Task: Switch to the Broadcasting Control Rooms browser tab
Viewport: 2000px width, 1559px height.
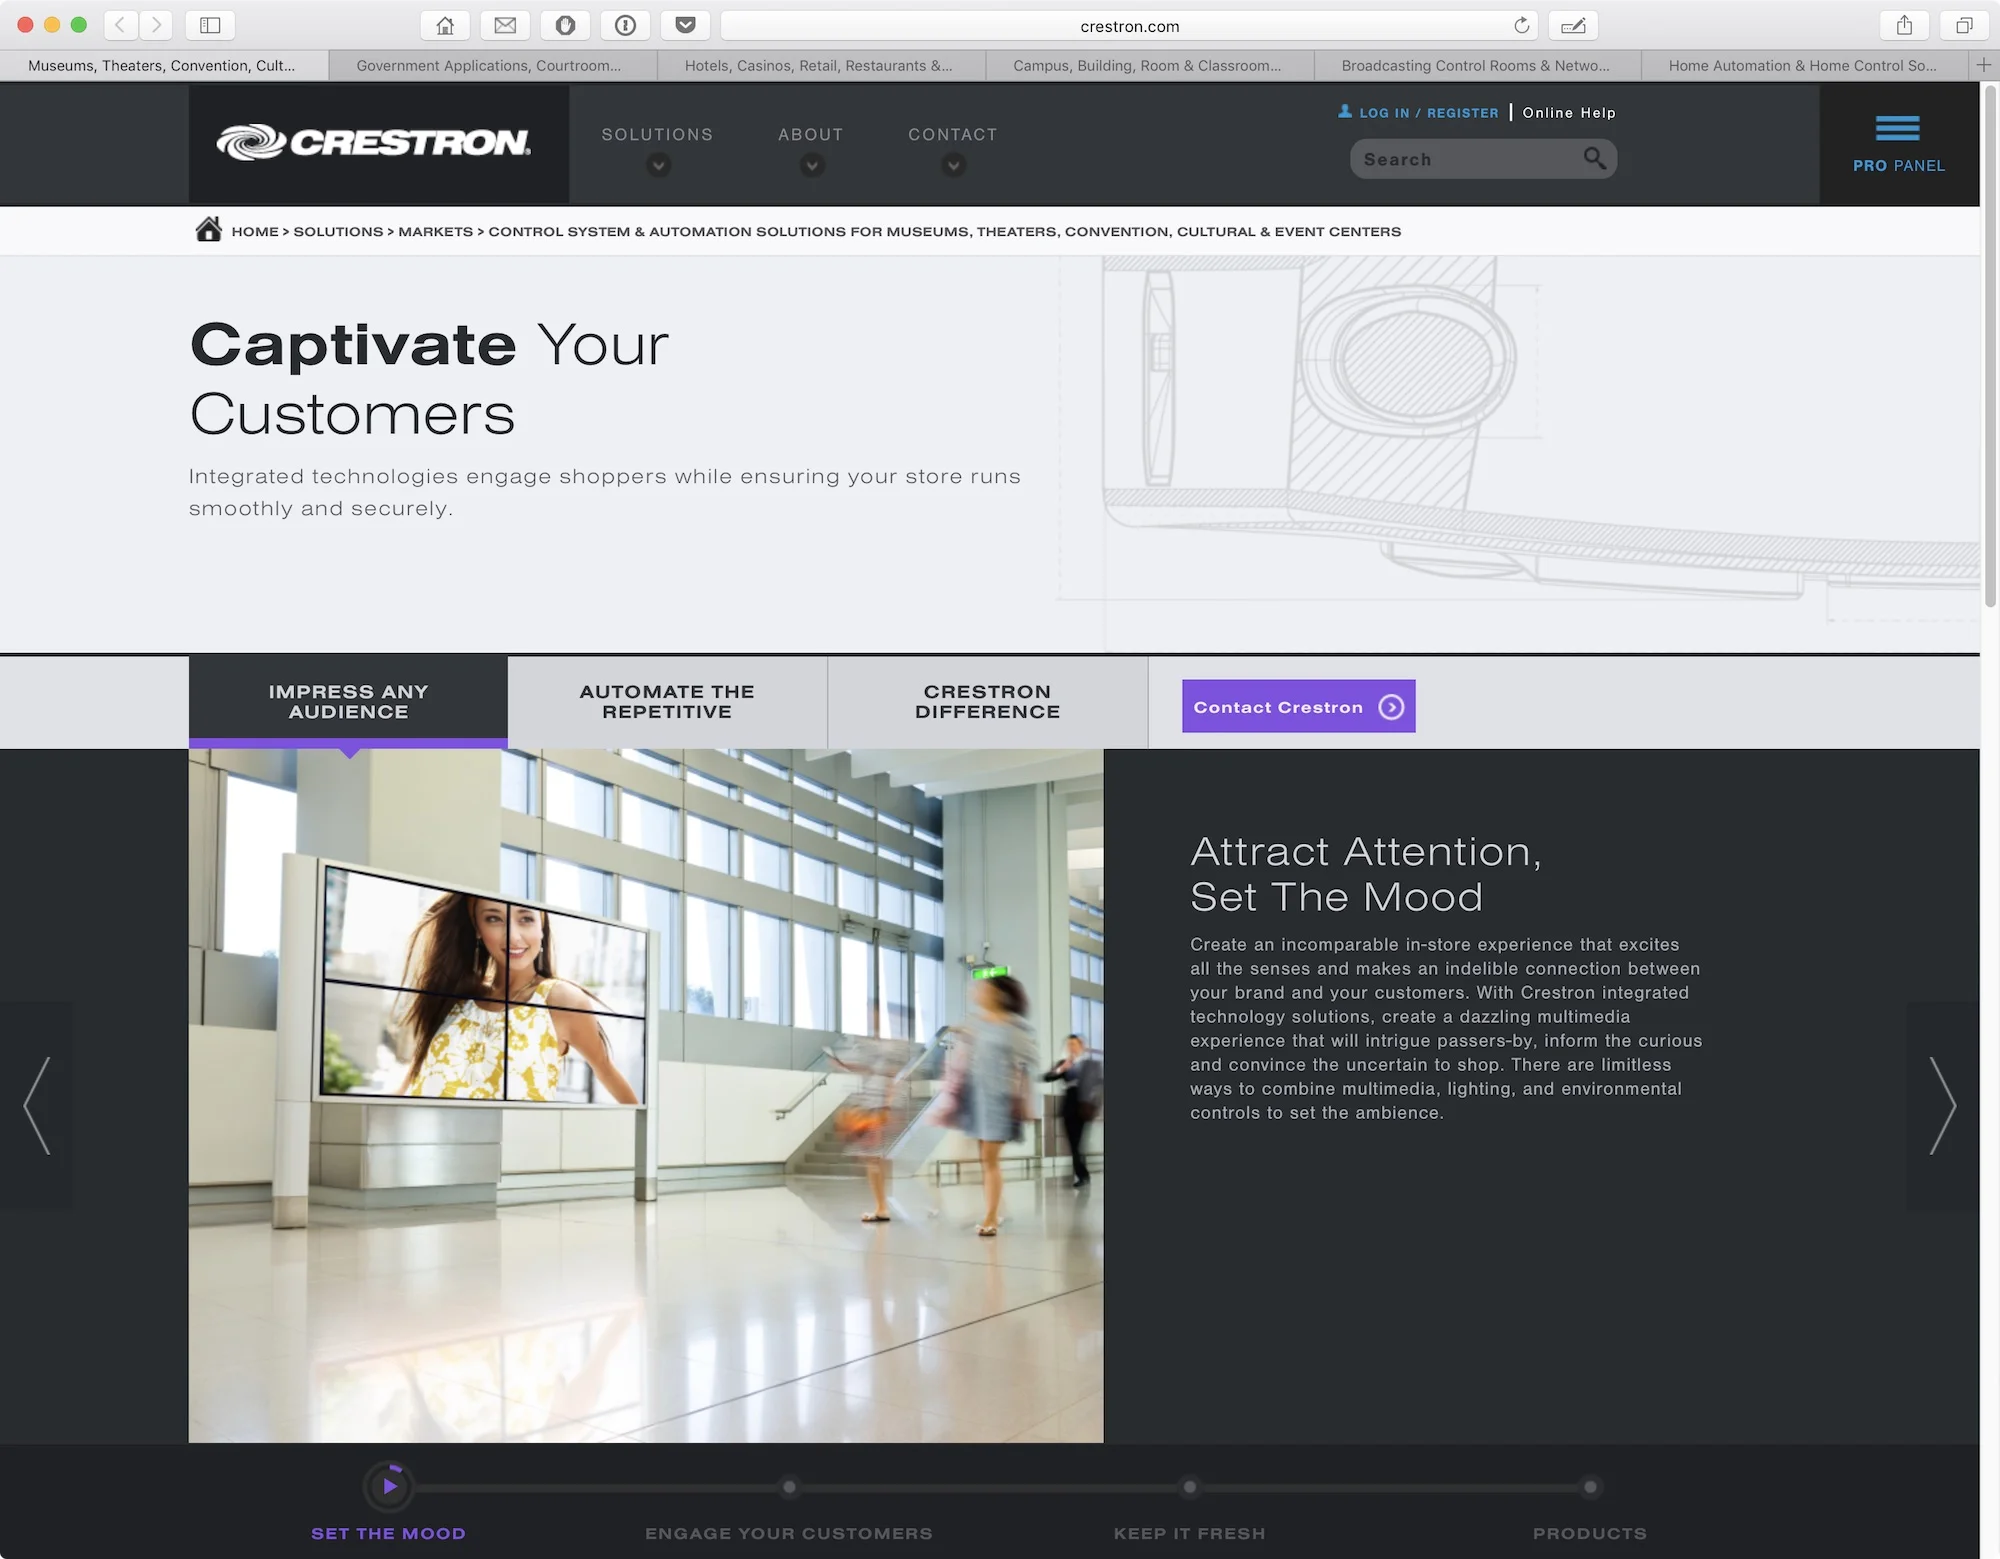Action: [x=1476, y=65]
